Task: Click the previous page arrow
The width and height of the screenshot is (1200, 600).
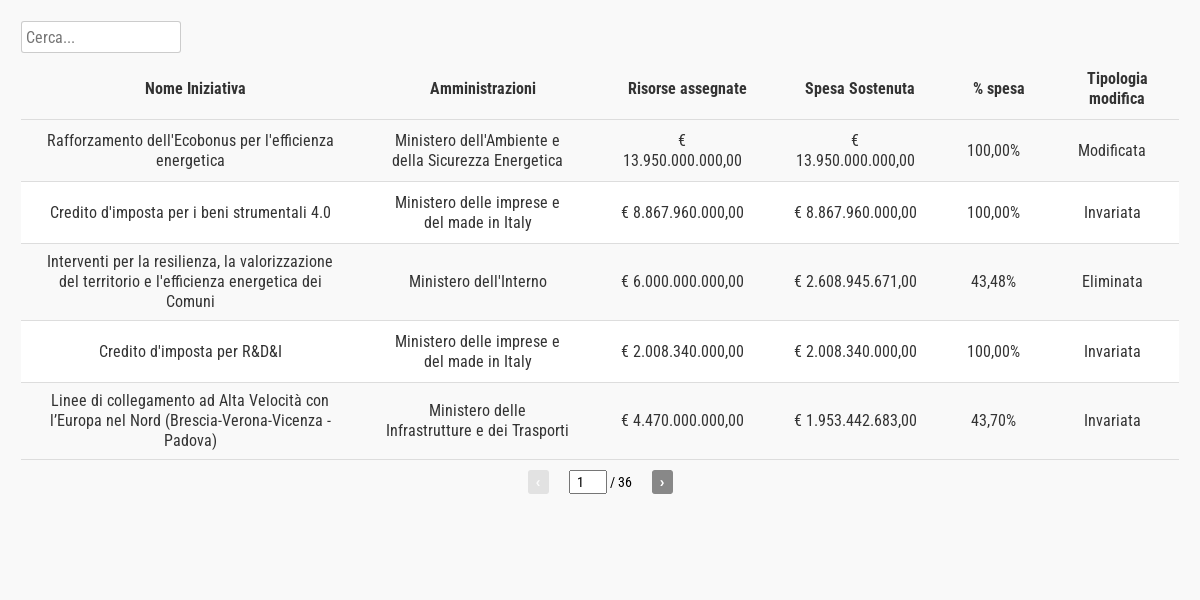Action: tap(538, 482)
